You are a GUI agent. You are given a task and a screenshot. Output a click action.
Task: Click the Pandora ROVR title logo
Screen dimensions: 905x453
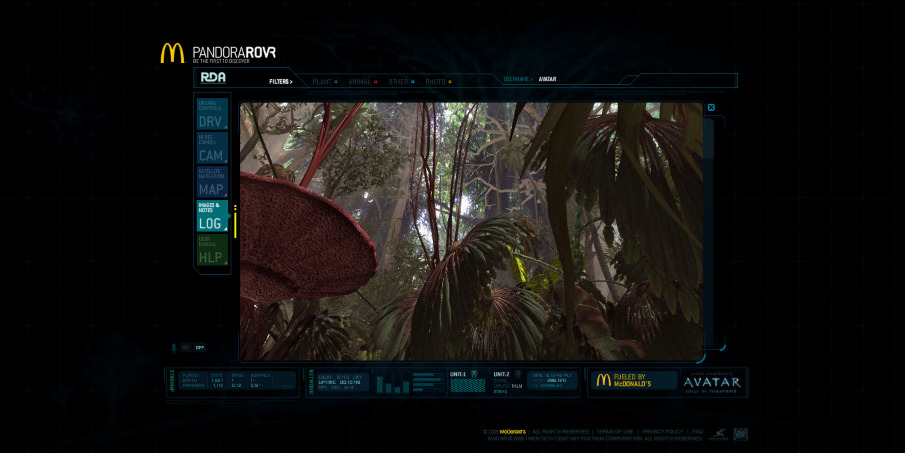click(234, 54)
